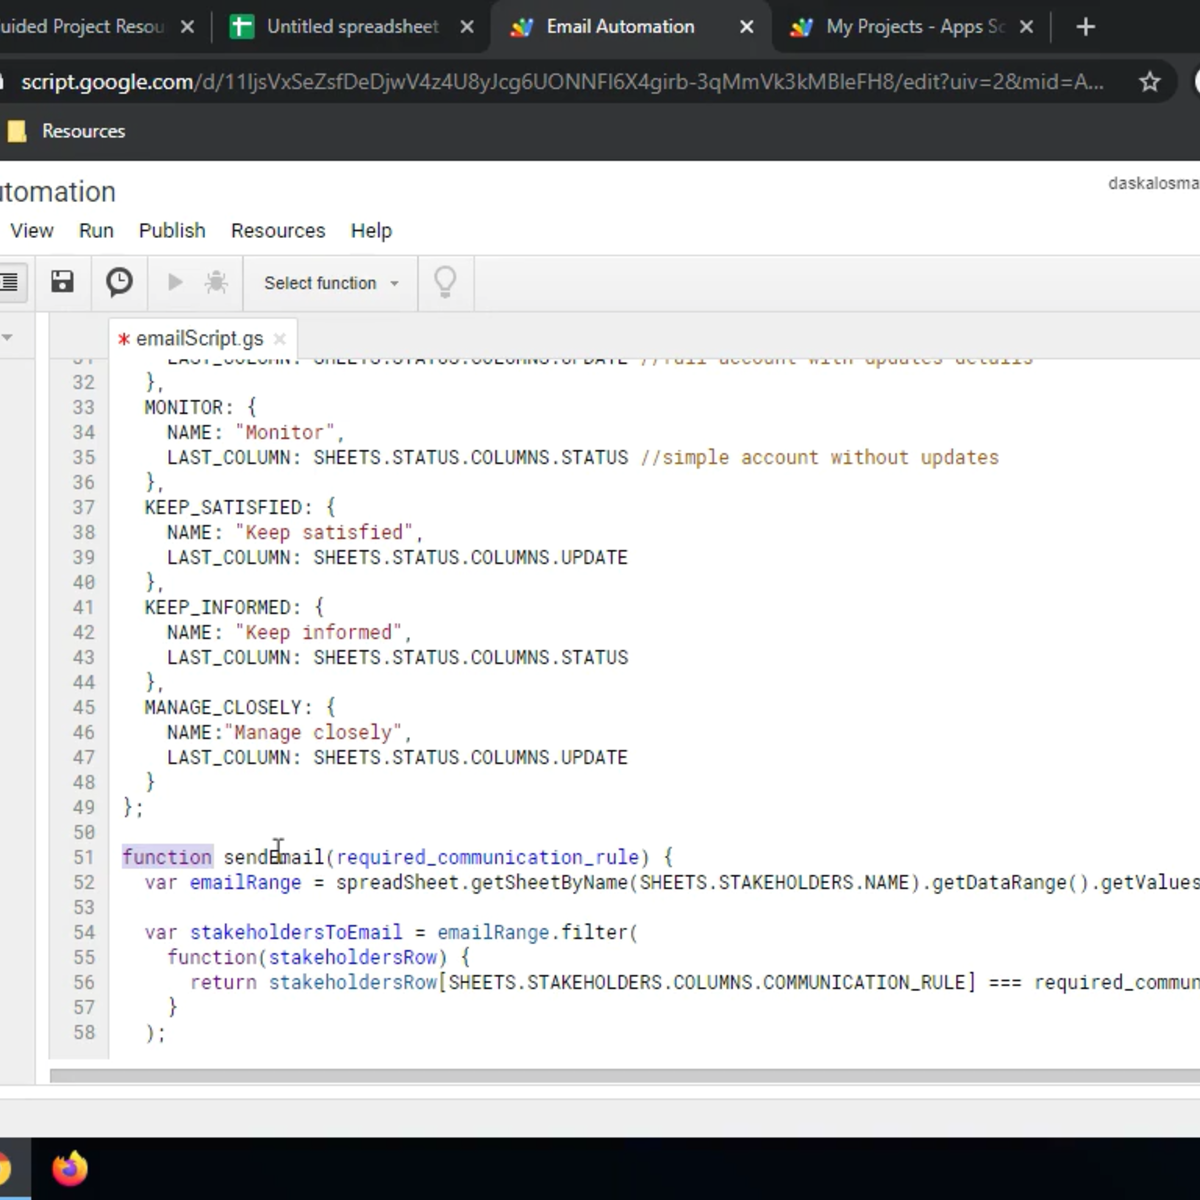This screenshot has height=1200, width=1200.
Task: Open the Resources menu
Action: [278, 231]
